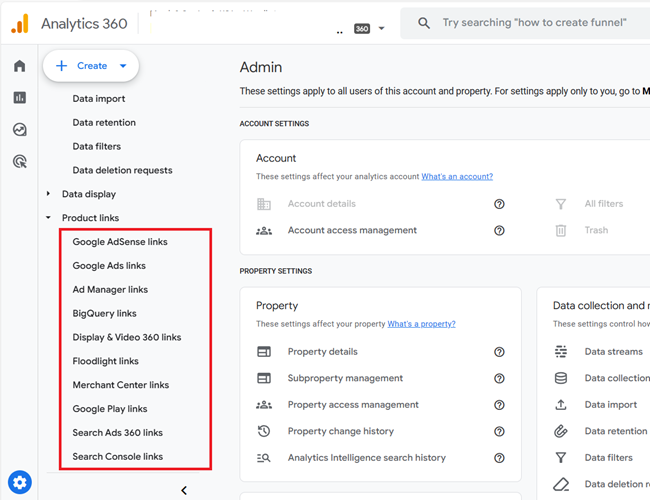Open the What's a property? link
Viewport: 650px width, 500px height.
click(421, 324)
